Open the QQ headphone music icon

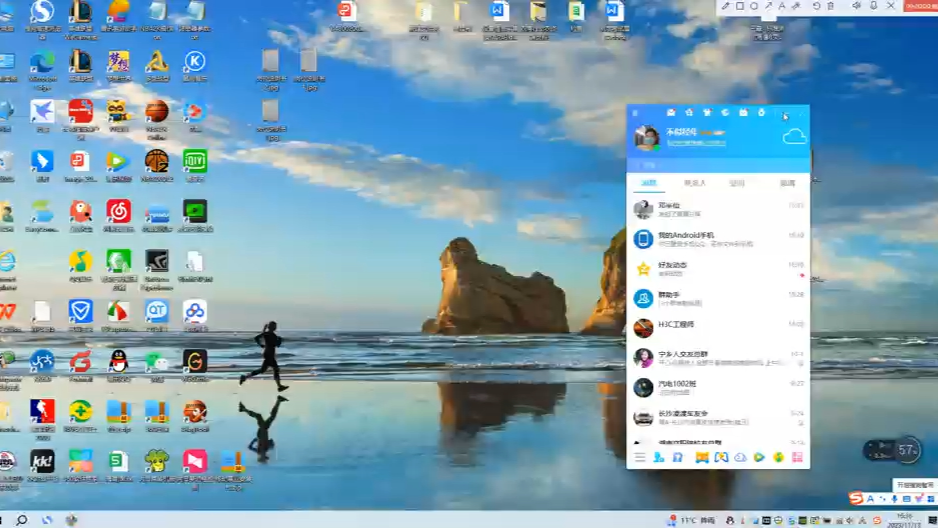(678, 457)
